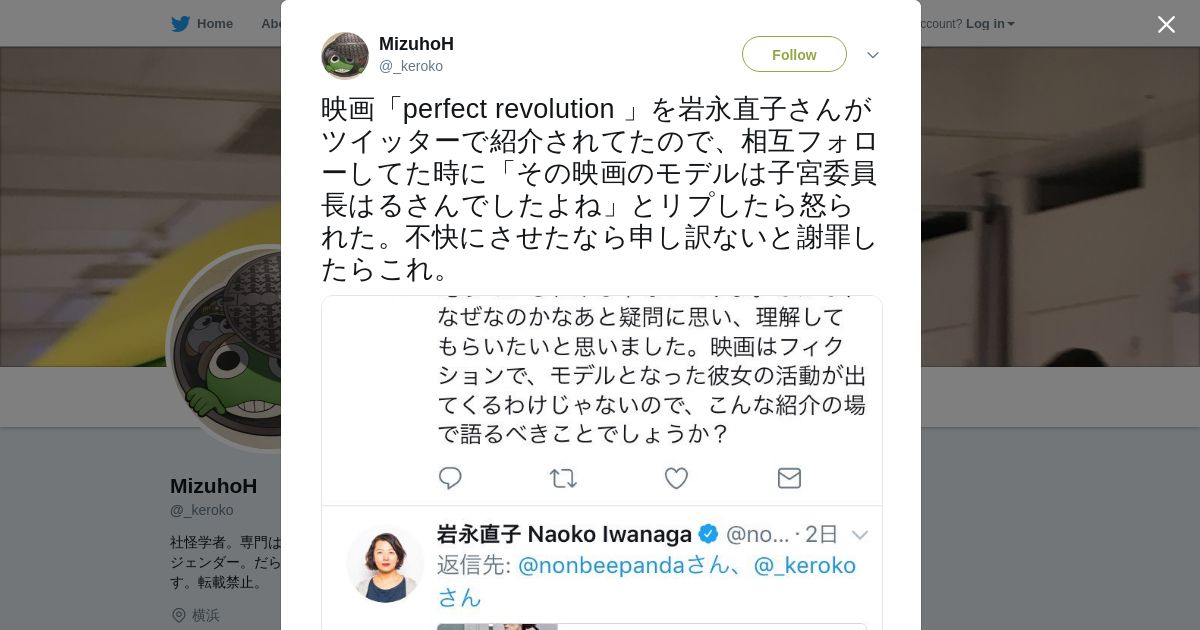Click the @_keroko handle under MizuhoH
Screen dimensions: 1200x630
411,66
